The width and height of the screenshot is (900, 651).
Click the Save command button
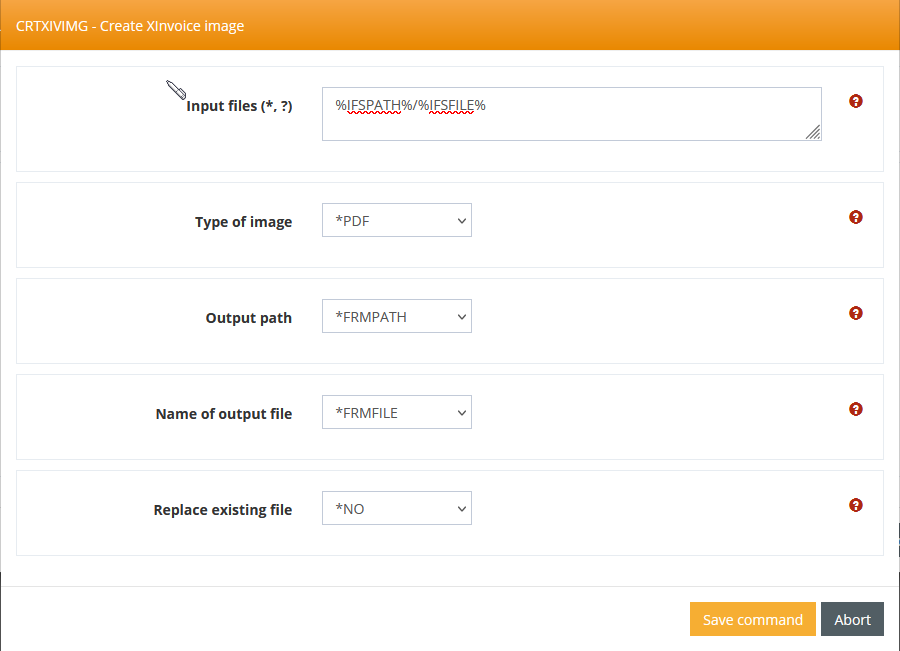(752, 619)
